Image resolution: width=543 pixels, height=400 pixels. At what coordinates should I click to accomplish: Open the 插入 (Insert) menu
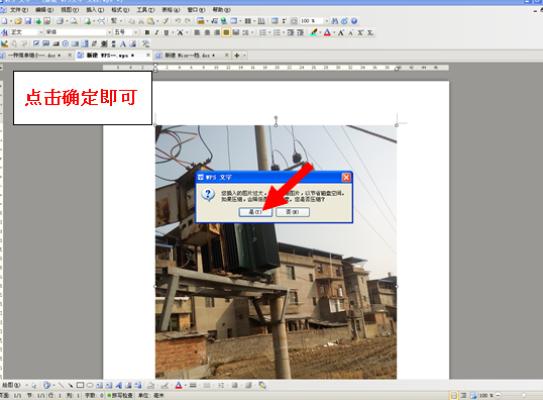click(x=95, y=10)
